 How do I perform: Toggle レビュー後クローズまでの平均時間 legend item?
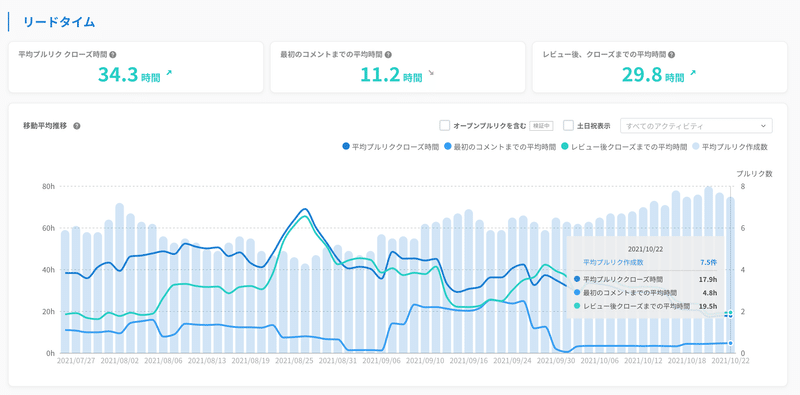624,146
